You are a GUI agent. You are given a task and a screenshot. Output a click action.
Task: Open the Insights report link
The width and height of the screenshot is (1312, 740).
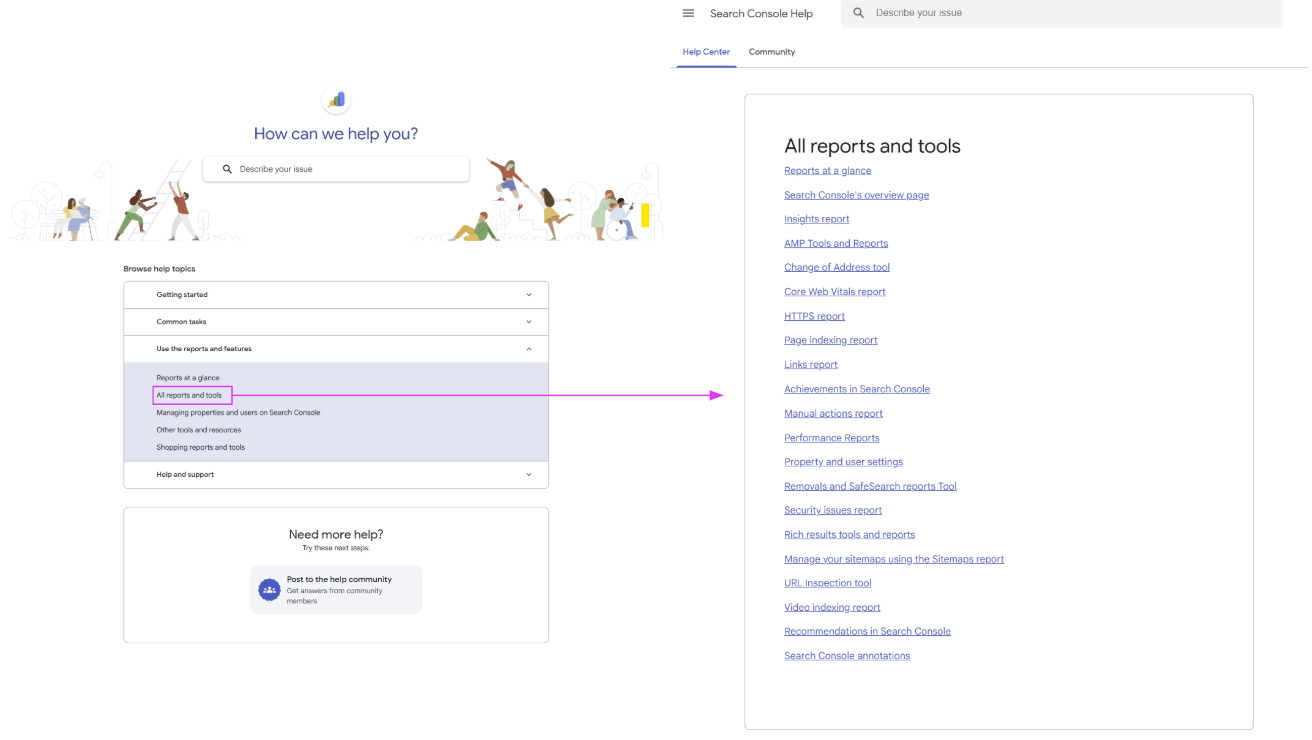817,219
